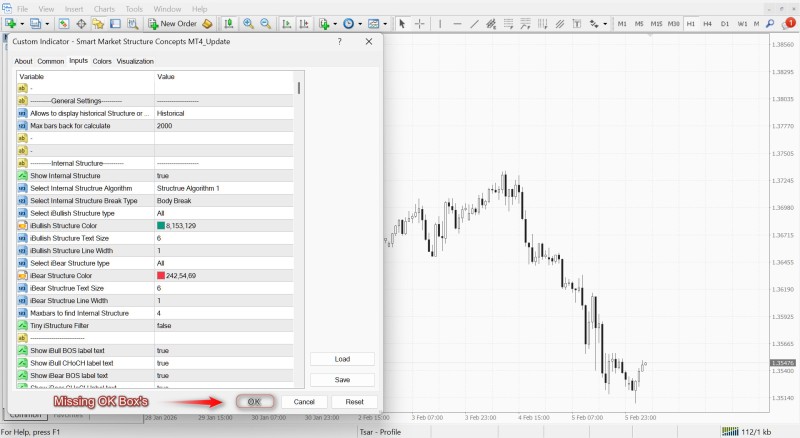Open the Tools menu
The height and width of the screenshot is (438, 800).
134,9
